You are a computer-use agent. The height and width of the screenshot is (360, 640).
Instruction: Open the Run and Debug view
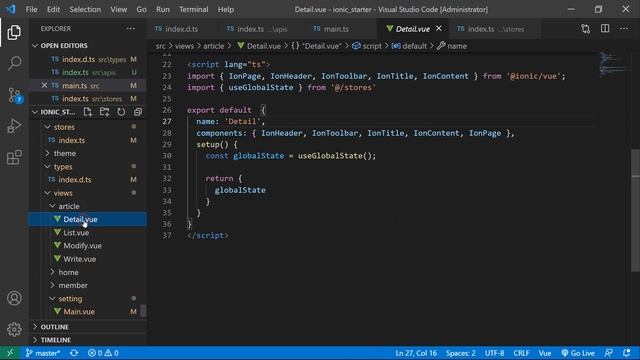point(14,126)
